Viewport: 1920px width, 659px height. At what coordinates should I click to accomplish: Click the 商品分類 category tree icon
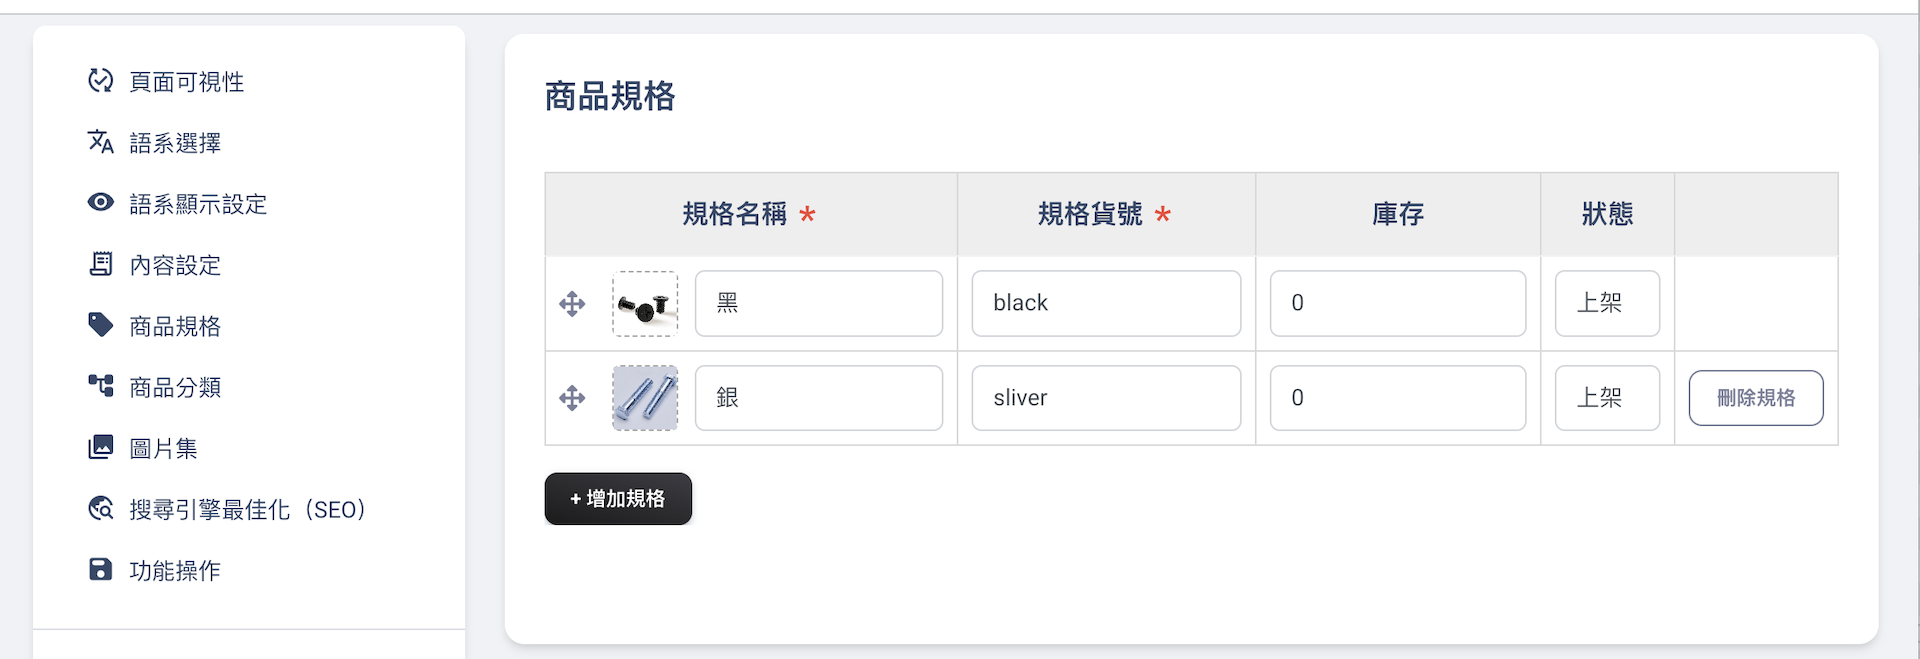[100, 386]
